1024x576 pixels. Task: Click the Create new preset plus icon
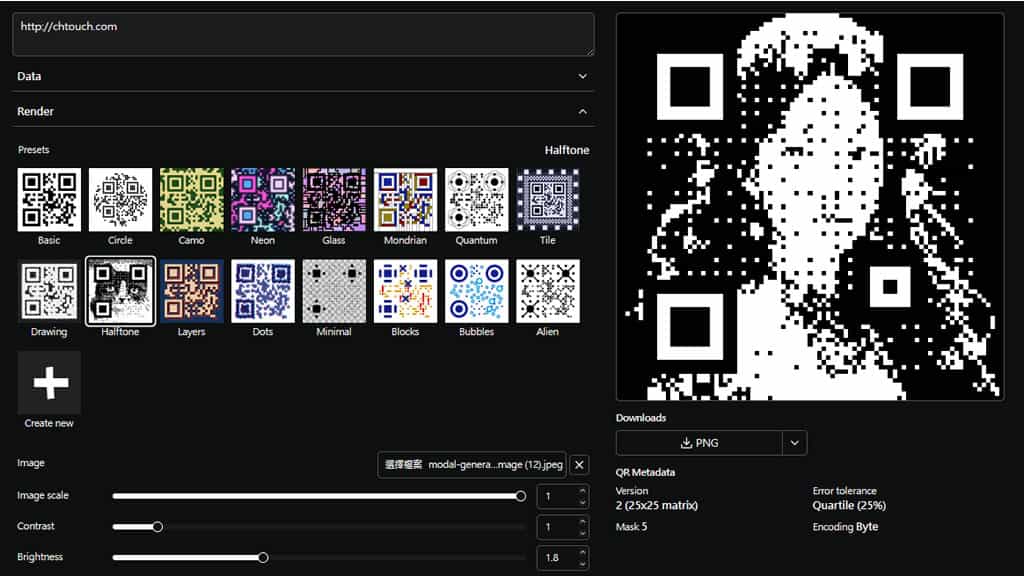(50, 383)
